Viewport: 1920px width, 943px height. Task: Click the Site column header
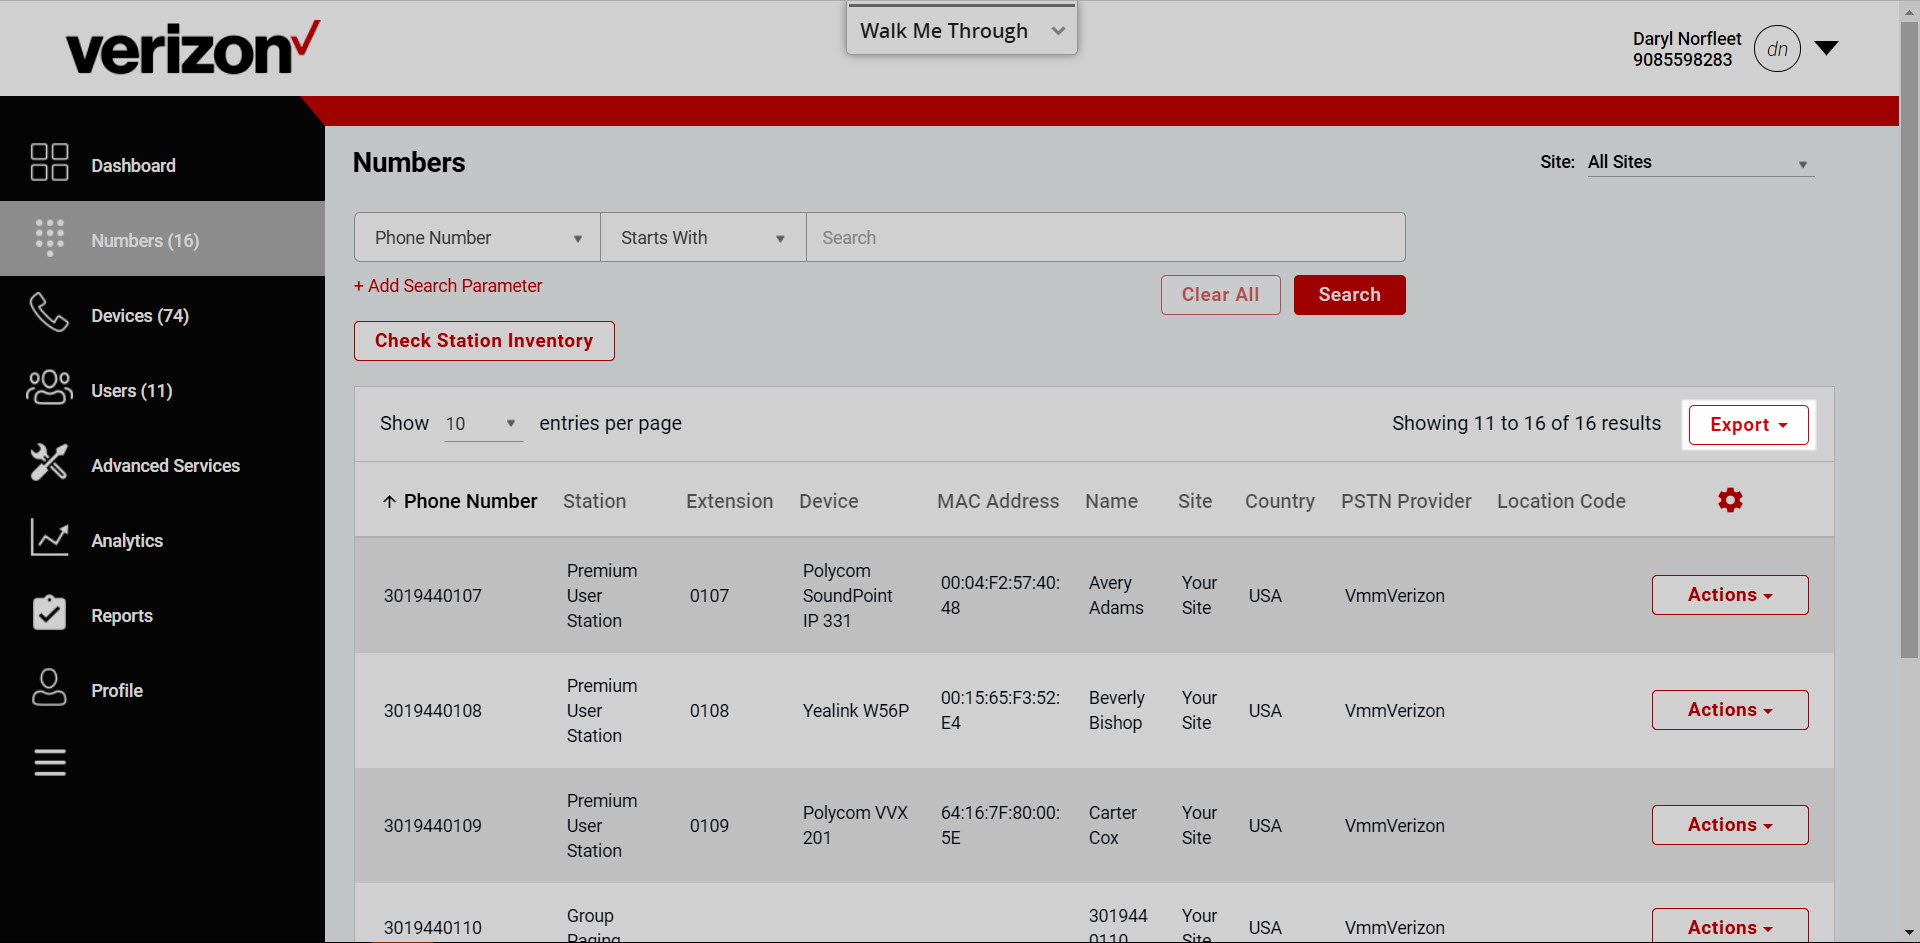1195,501
